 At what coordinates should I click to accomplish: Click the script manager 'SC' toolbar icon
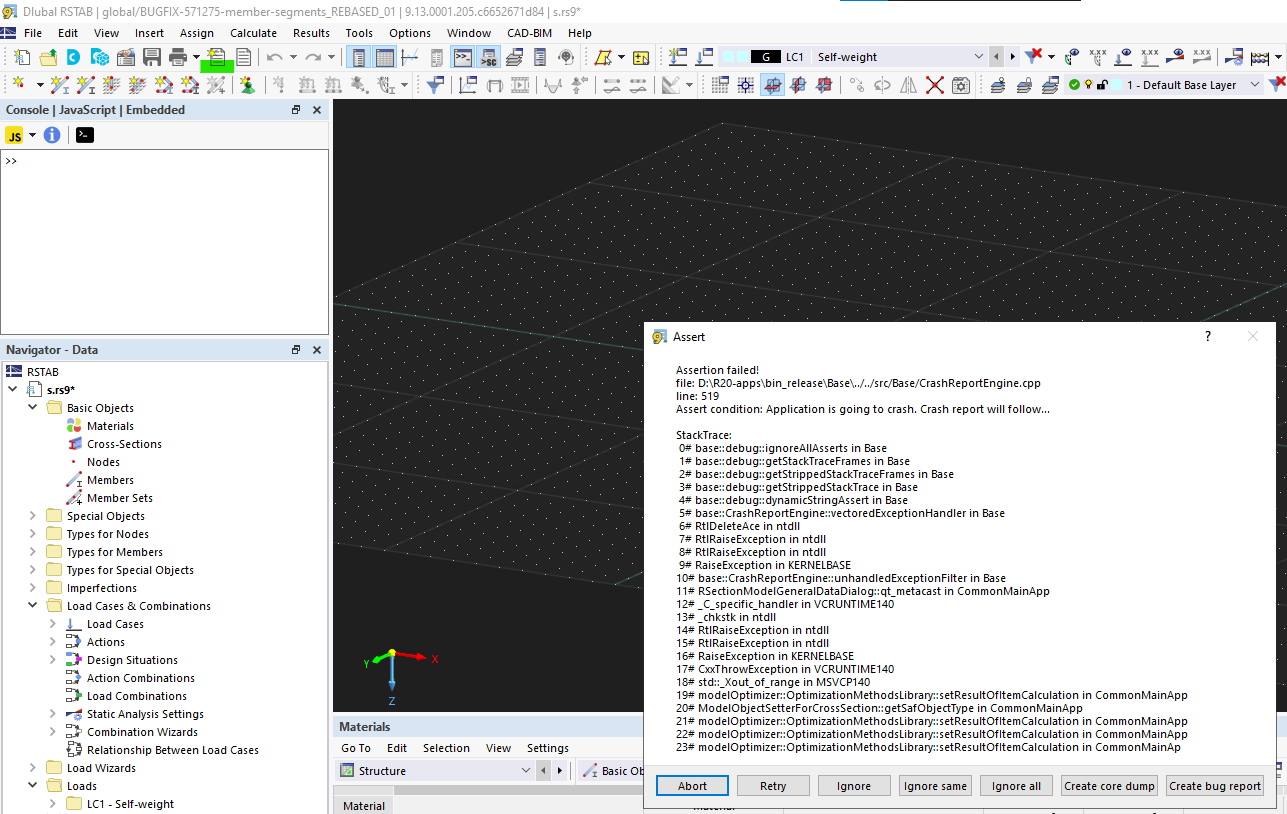click(488, 57)
